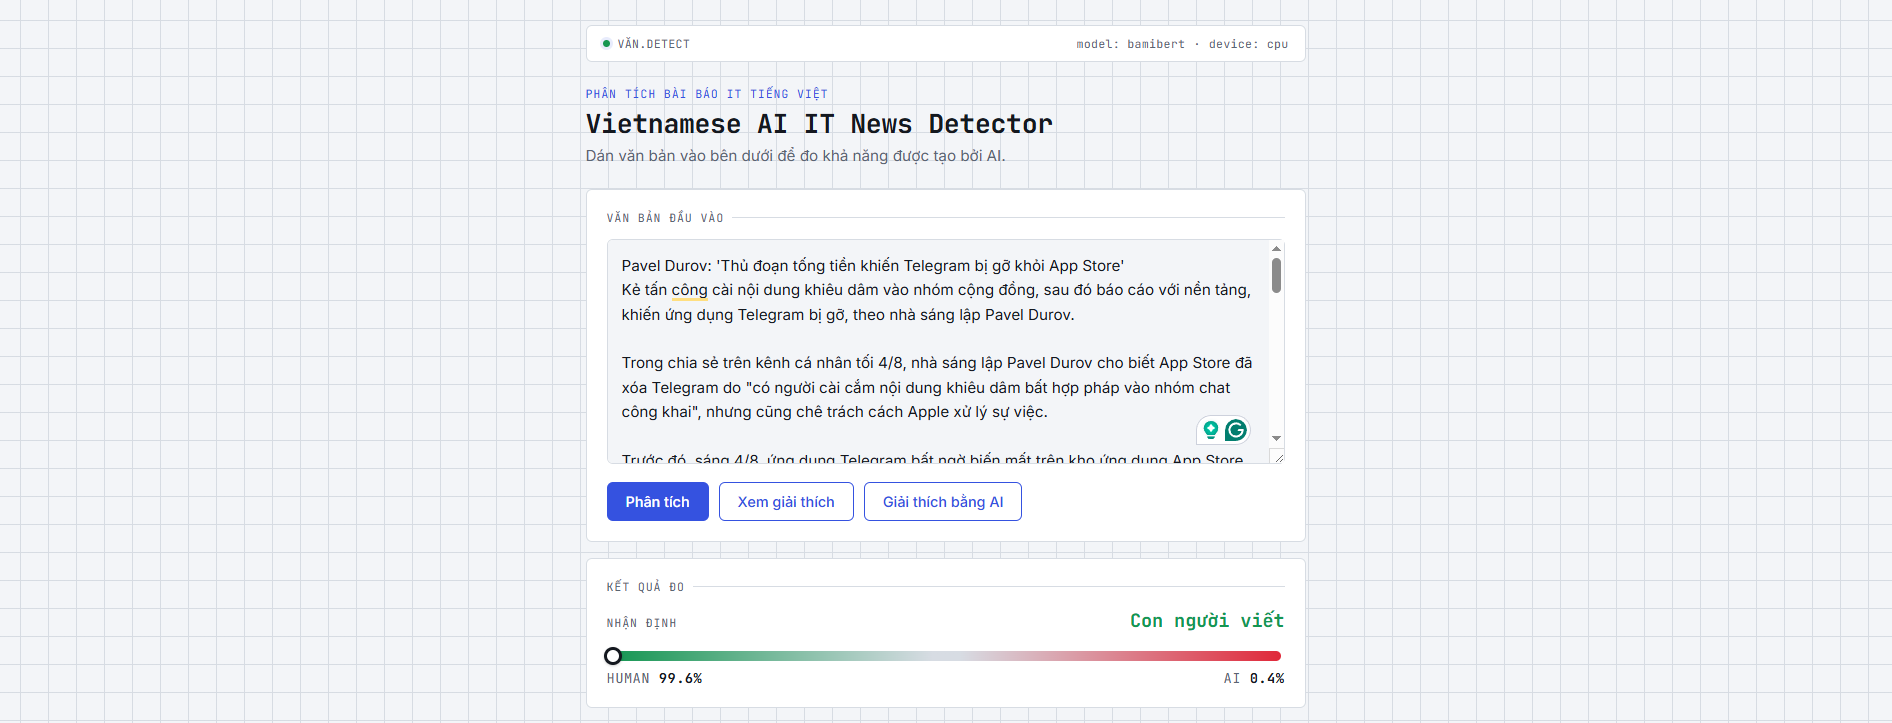Viewport: 1892px width, 723px height.
Task: Click the lightbulb suggestion icon in textarea
Action: coord(1211,430)
